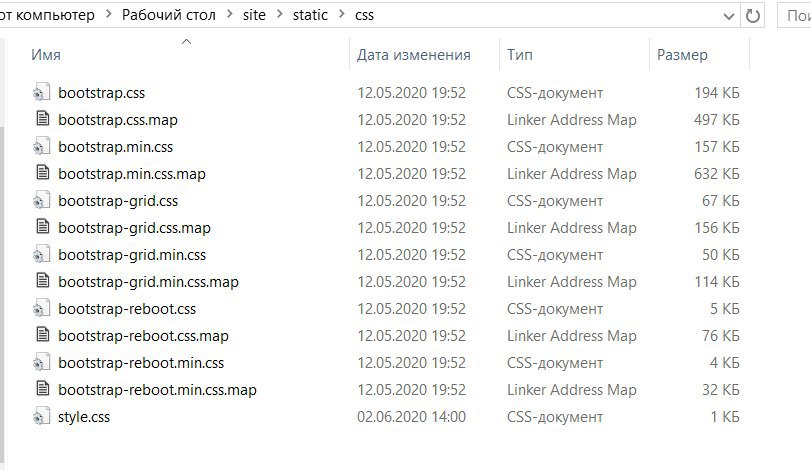The width and height of the screenshot is (811, 470).
Task: Select the bootstrap-reboot.min.css file name
Action: coord(141,363)
